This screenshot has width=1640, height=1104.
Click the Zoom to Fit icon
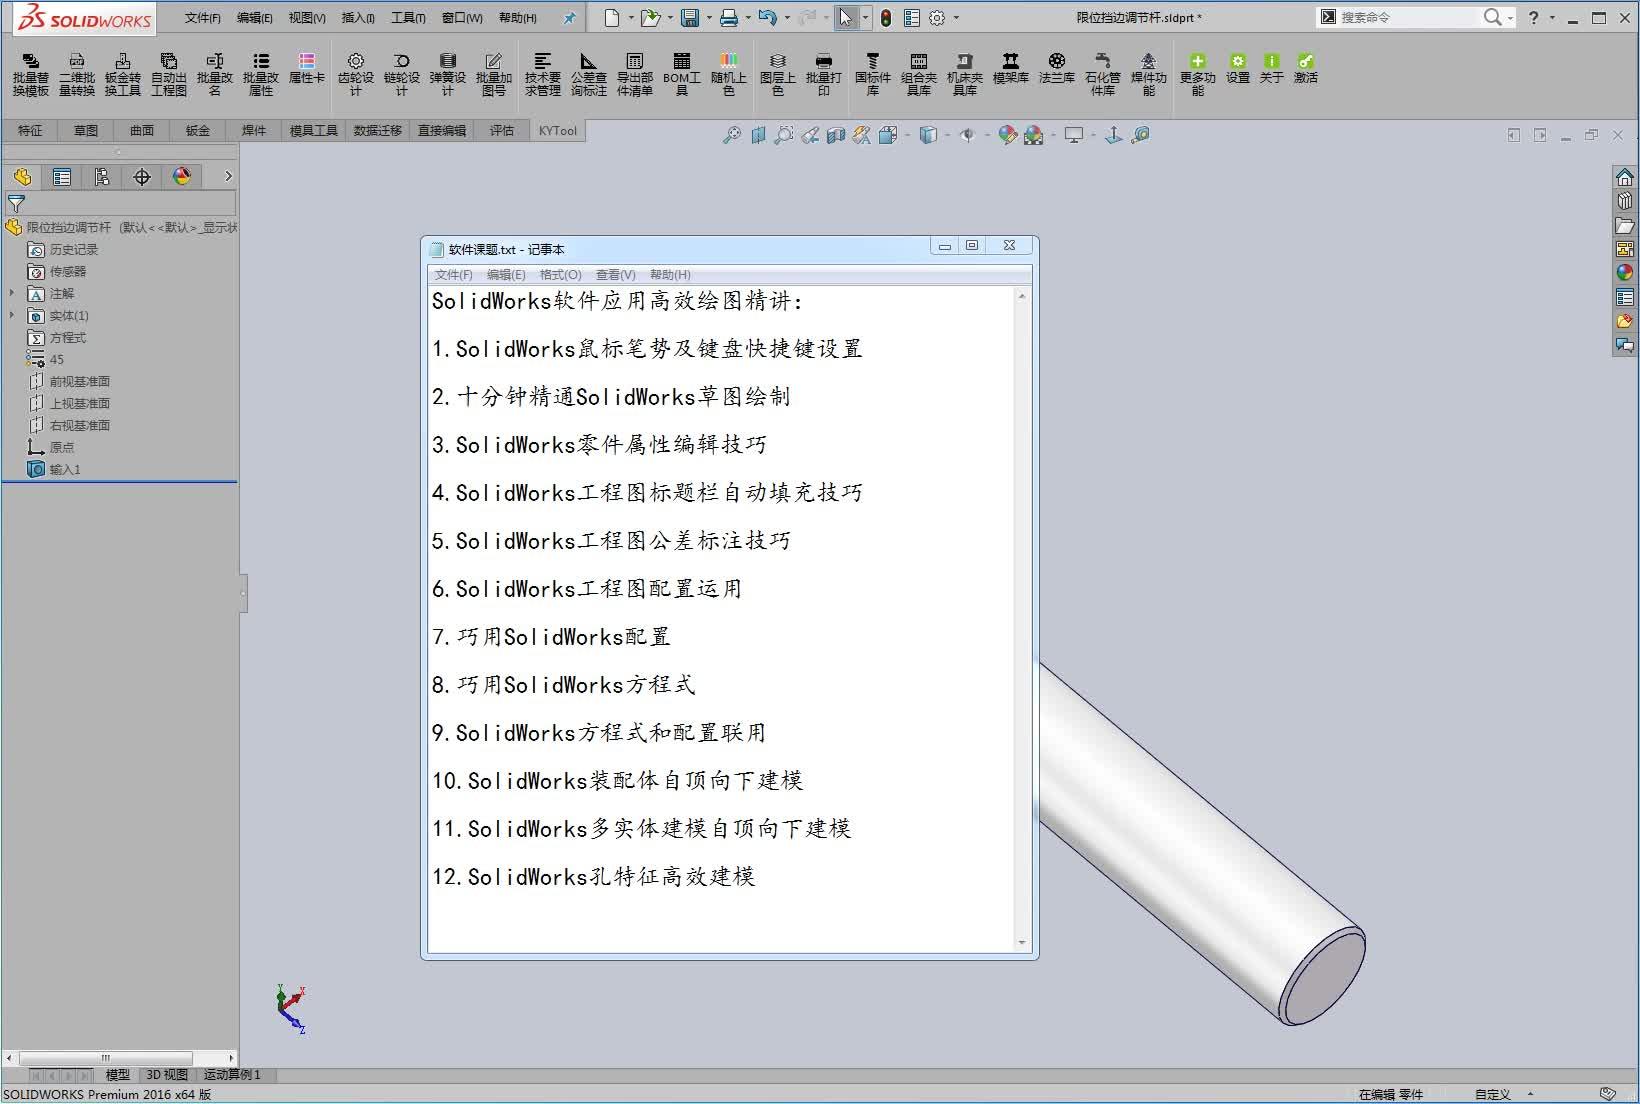pyautogui.click(x=732, y=135)
